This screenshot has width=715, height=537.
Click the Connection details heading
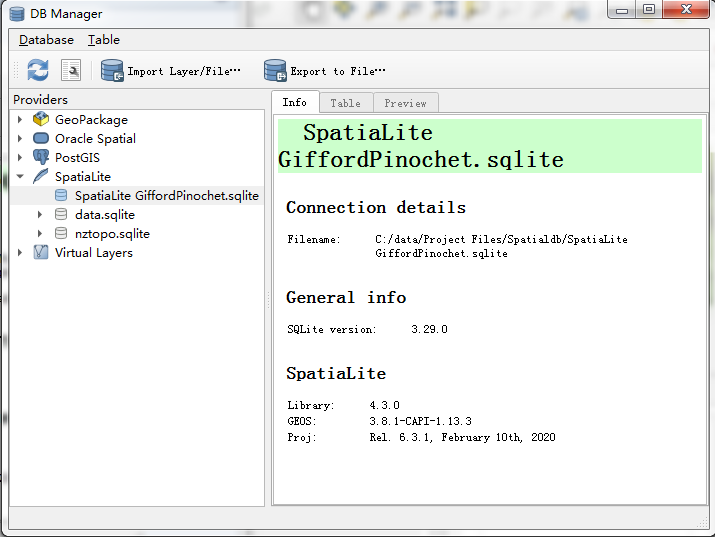(x=376, y=207)
